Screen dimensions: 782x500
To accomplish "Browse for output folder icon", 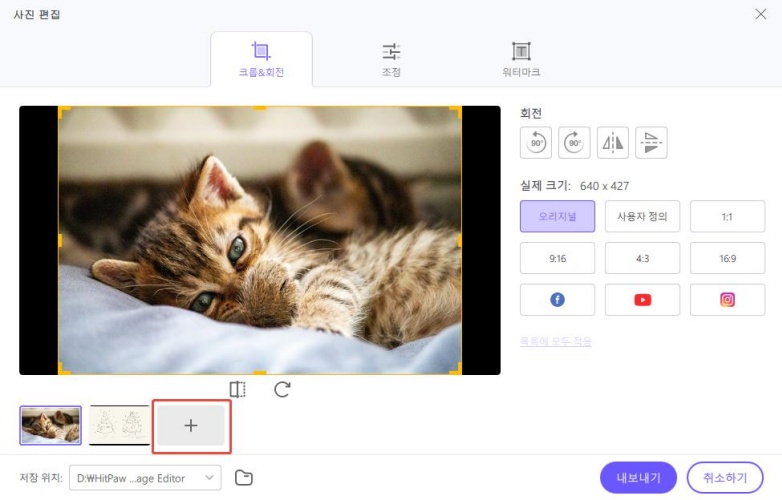I will pyautogui.click(x=244, y=478).
